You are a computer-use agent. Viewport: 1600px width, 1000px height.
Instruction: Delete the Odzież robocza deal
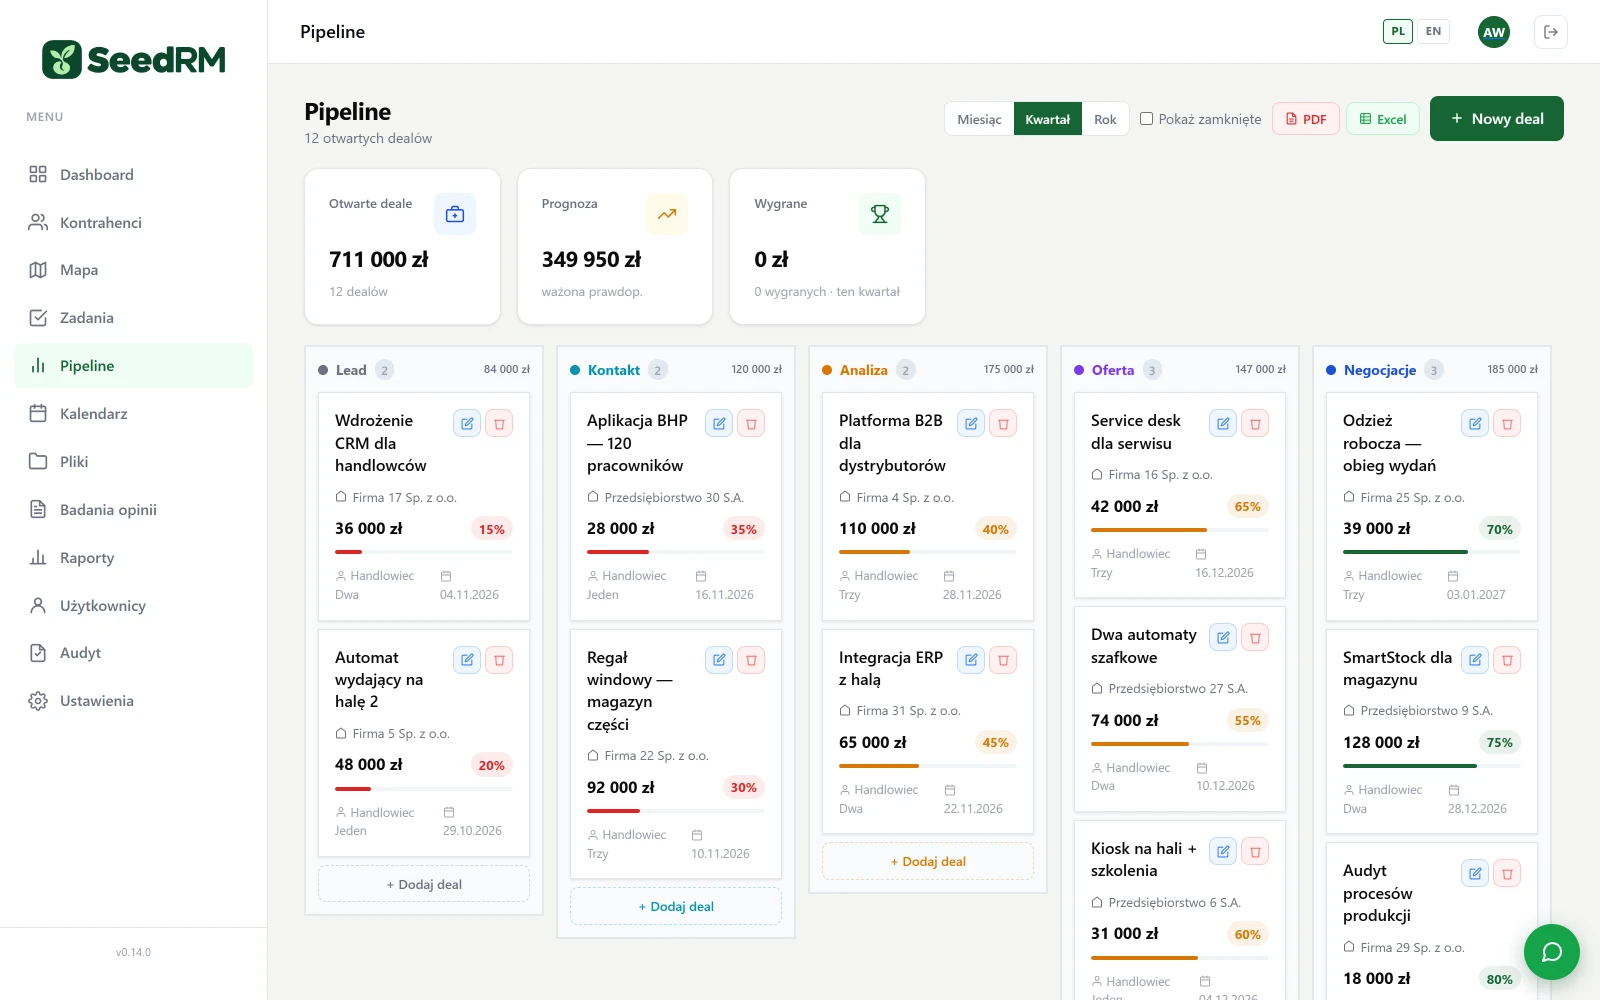pos(1507,423)
